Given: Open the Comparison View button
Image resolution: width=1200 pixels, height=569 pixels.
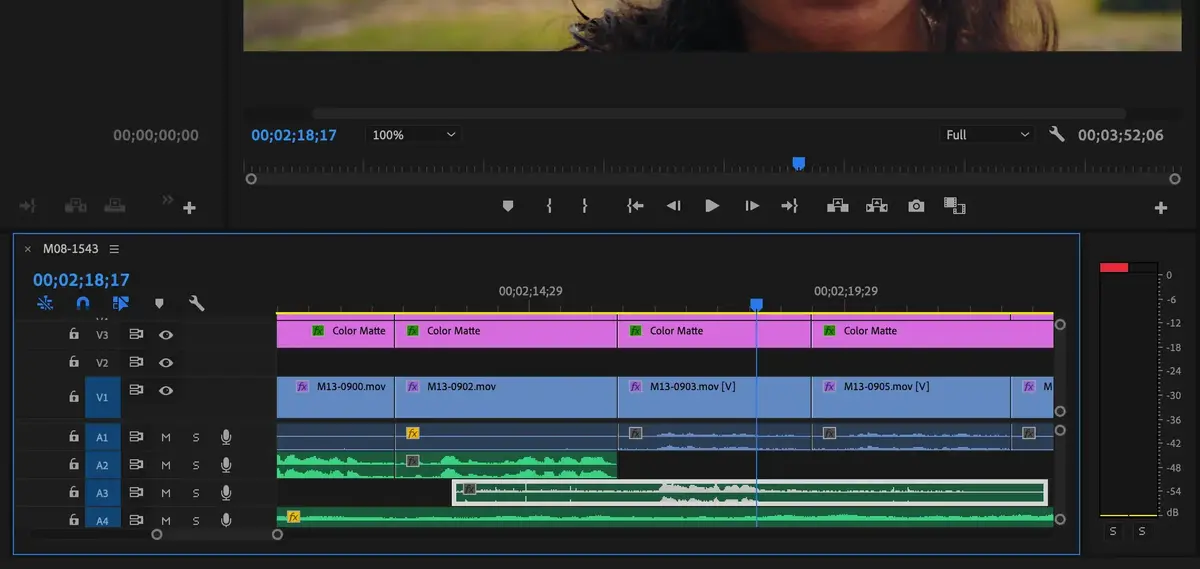Looking at the screenshot, I should 955,206.
